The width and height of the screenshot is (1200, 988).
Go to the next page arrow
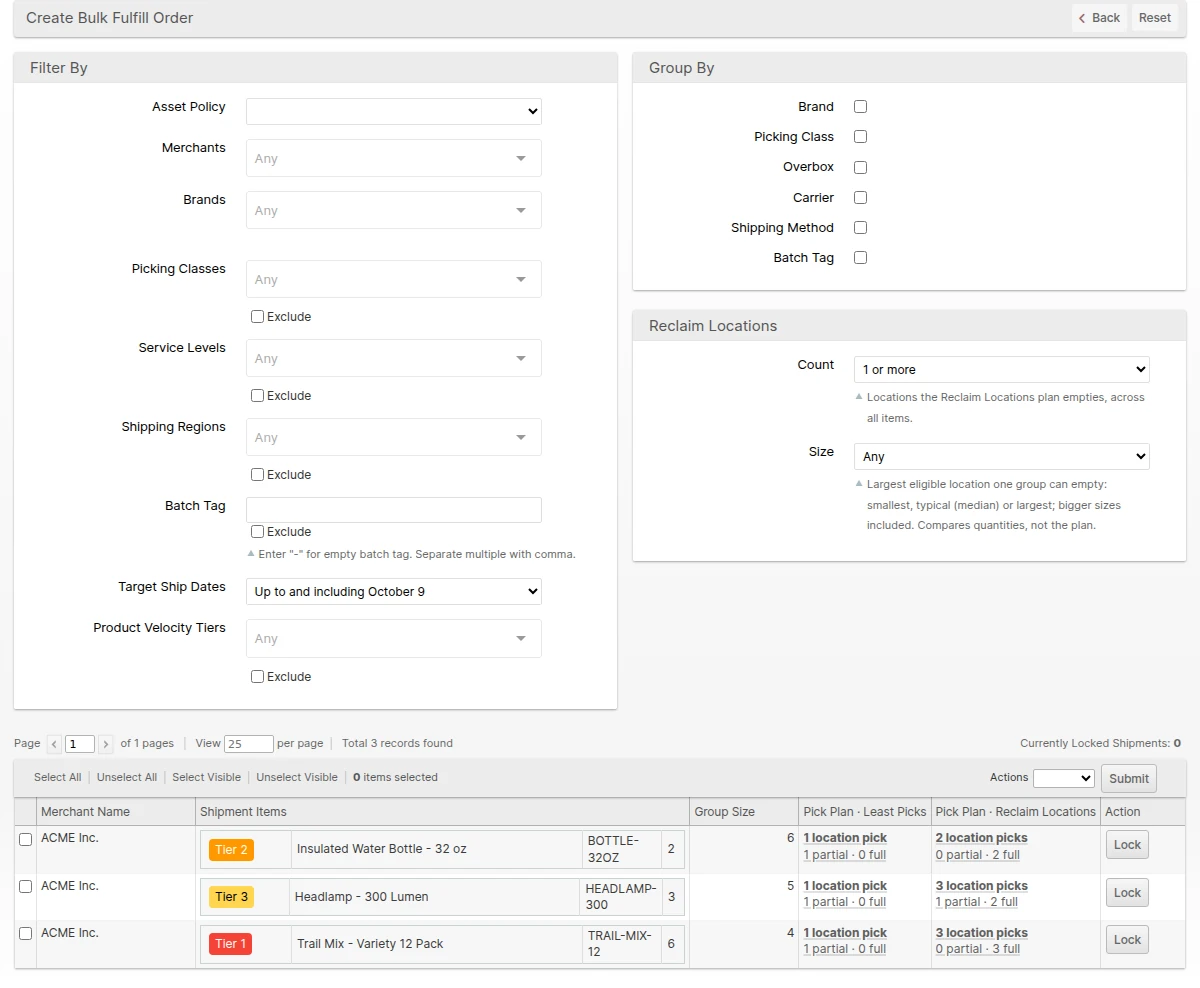pos(105,744)
